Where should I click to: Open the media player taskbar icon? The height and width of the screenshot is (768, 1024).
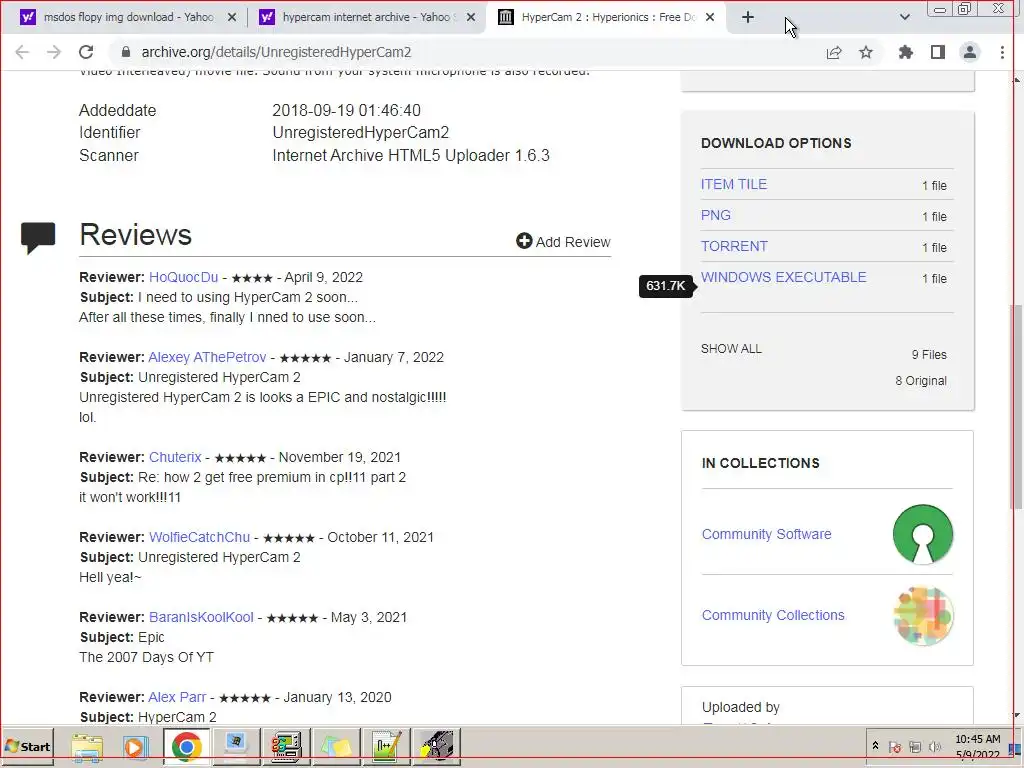click(x=135, y=746)
